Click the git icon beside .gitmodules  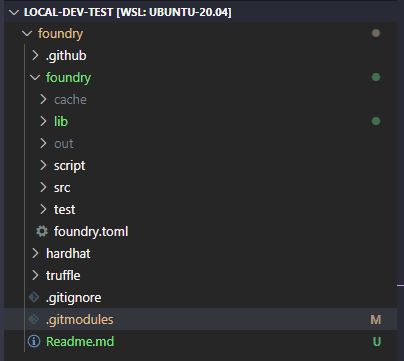tap(34, 319)
